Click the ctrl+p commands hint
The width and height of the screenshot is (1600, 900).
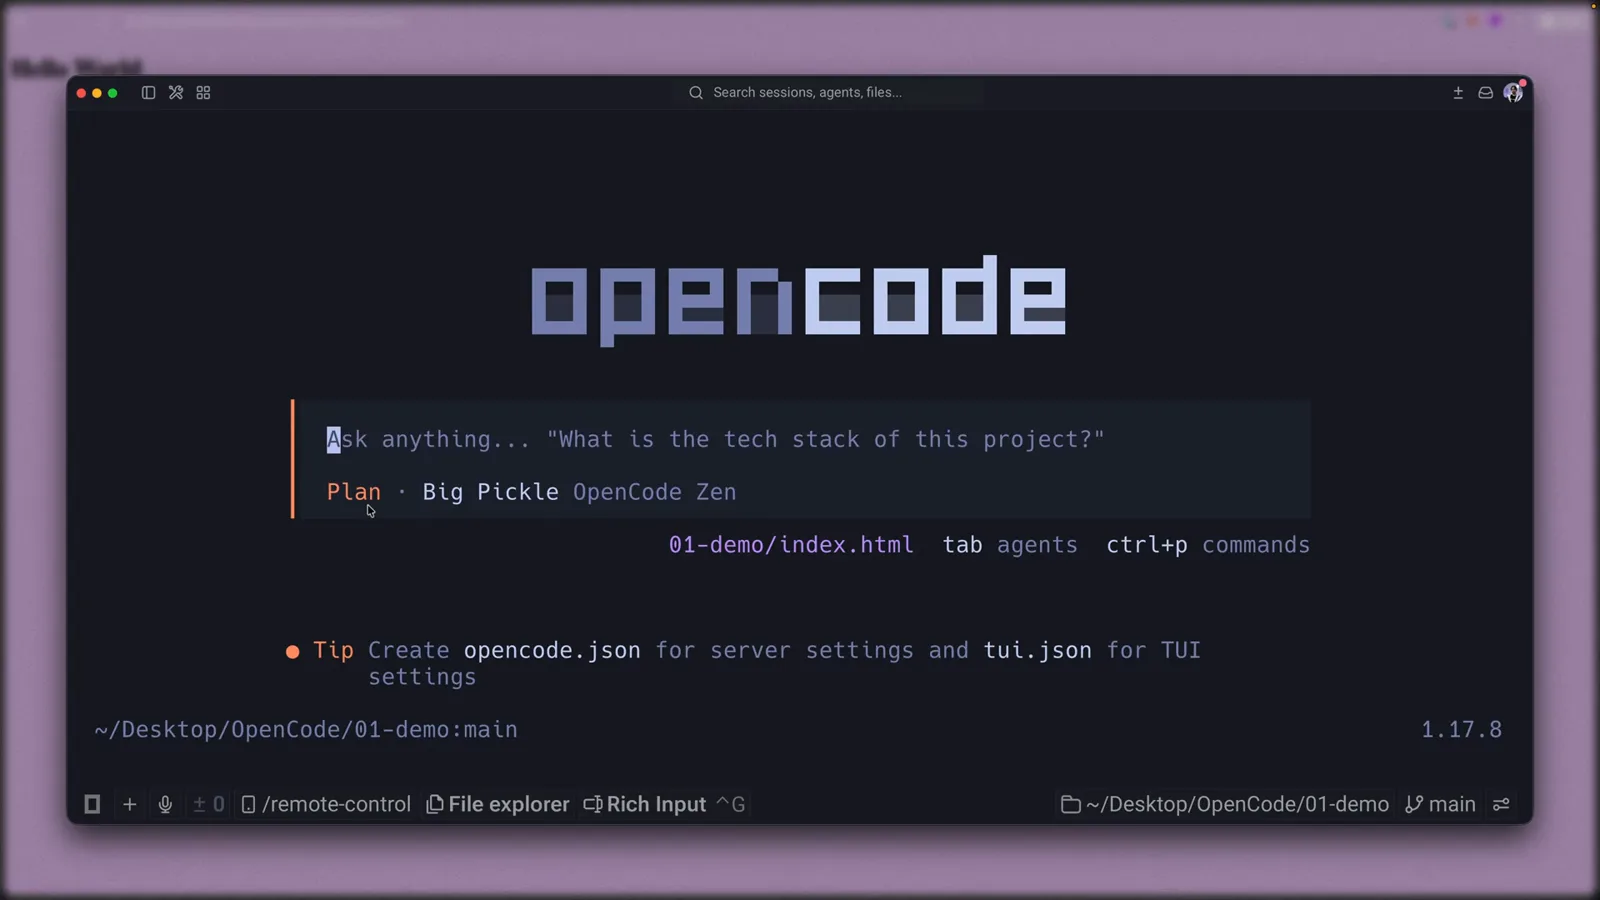(1208, 545)
